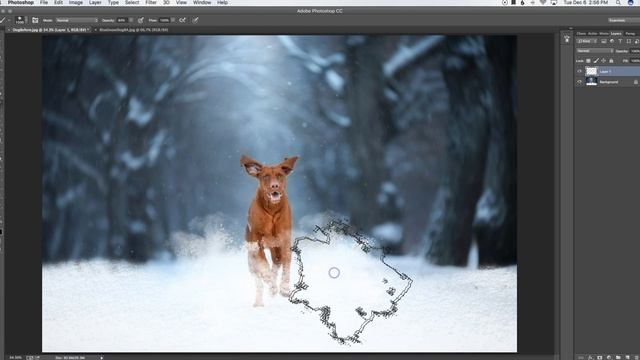Add layer mask icon
This screenshot has width=640, height=360.
(600, 357)
